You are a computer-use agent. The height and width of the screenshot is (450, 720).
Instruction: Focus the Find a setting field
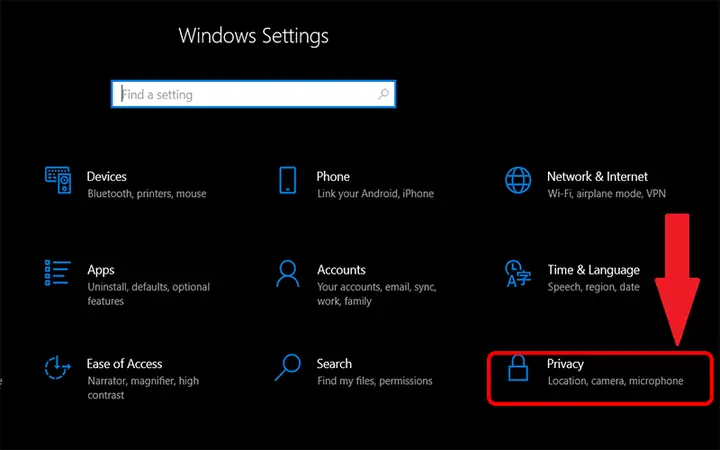coord(253,94)
